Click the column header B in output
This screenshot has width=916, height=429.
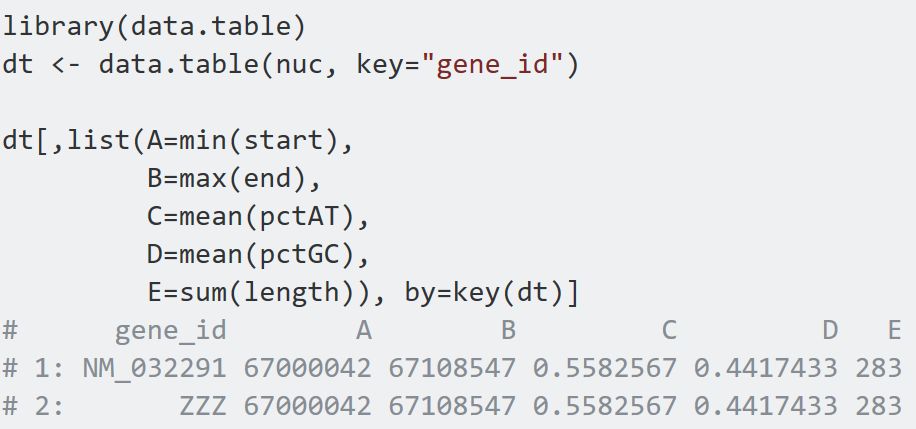pos(508,331)
